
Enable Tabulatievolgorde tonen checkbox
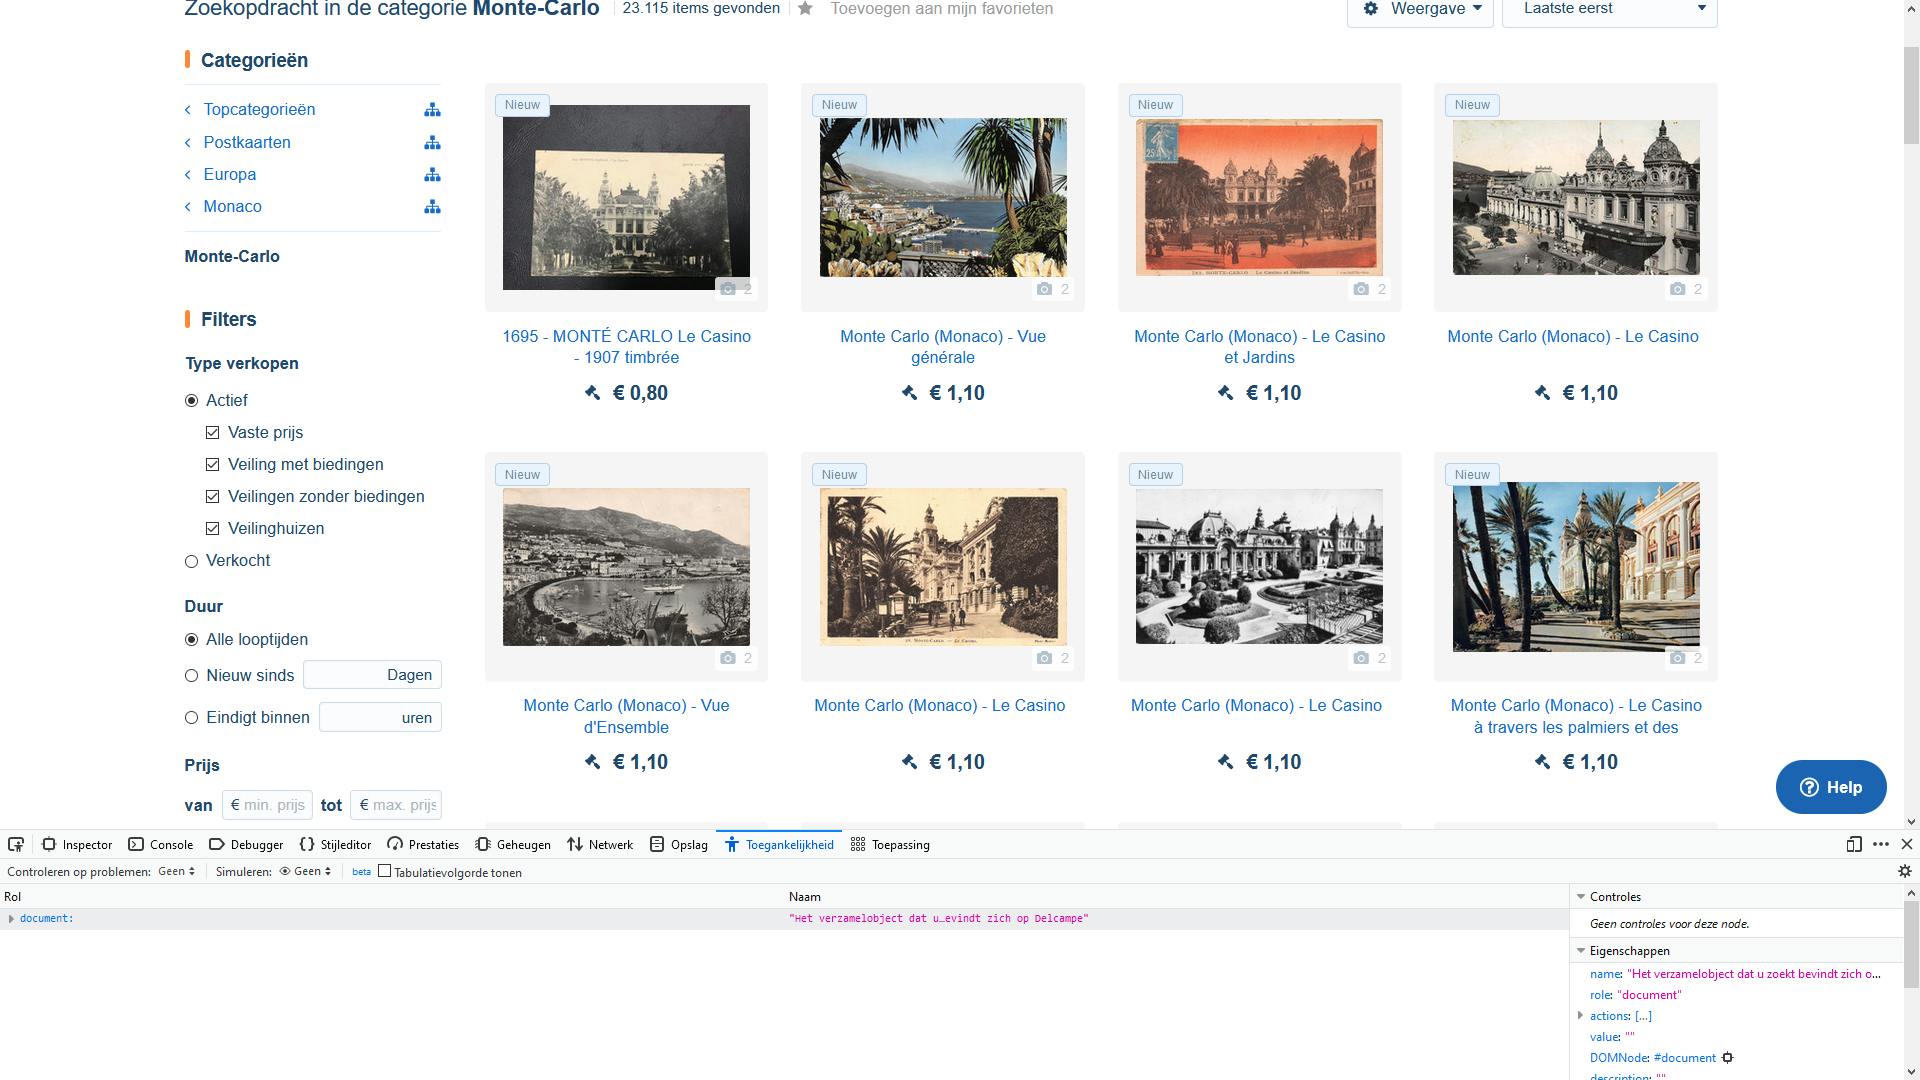(x=384, y=872)
